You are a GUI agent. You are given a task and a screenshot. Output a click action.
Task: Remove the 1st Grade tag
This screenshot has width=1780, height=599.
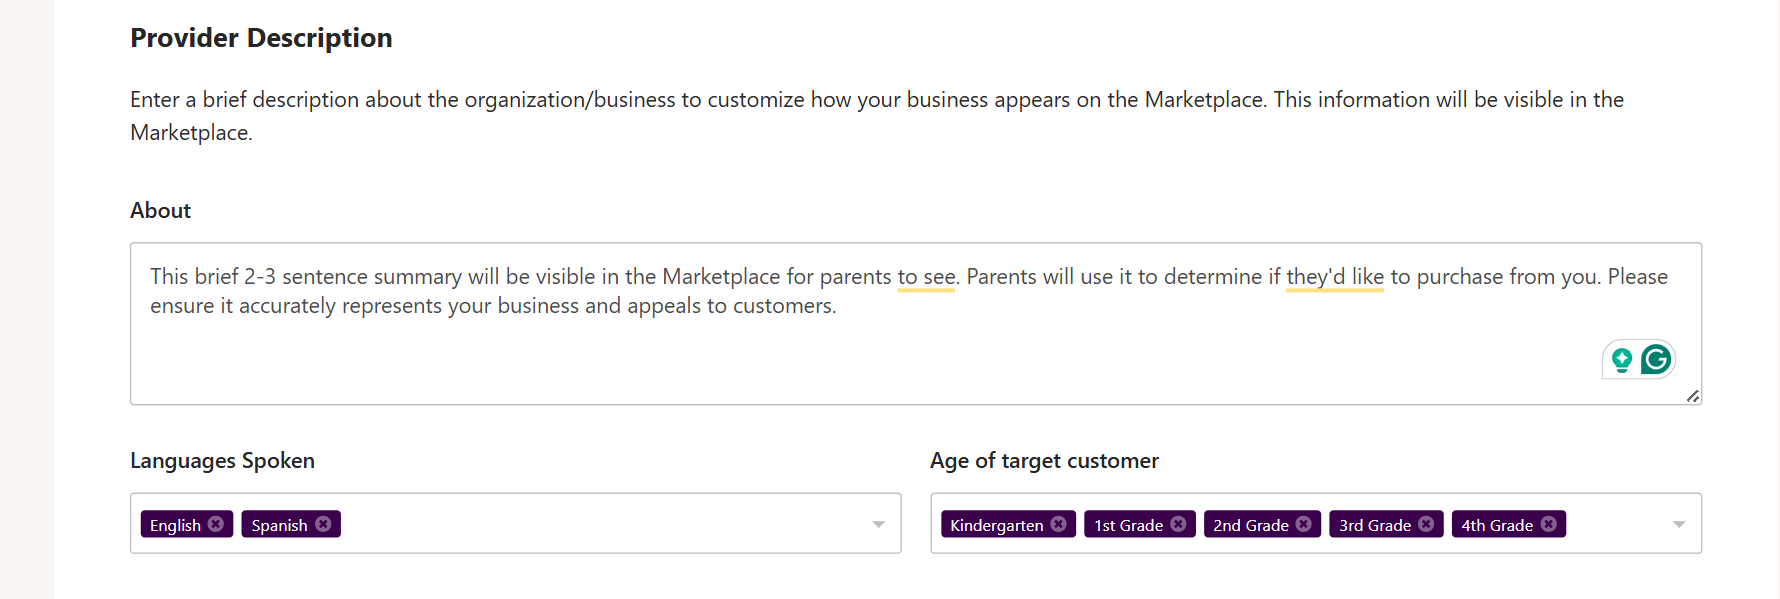tap(1178, 524)
